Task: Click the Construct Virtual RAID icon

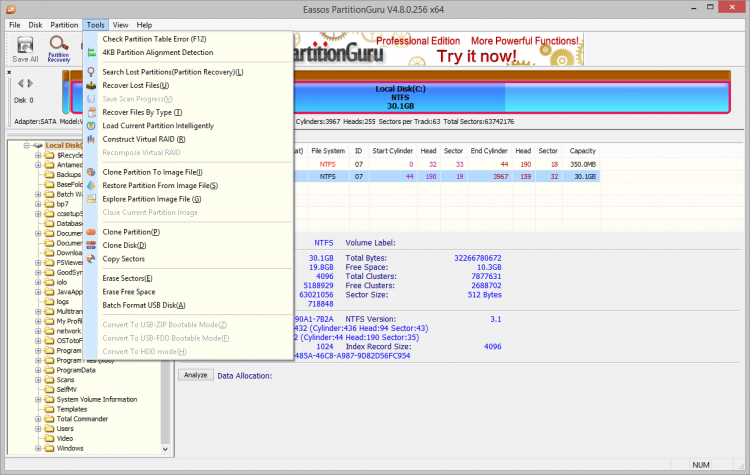Action: coord(91,139)
